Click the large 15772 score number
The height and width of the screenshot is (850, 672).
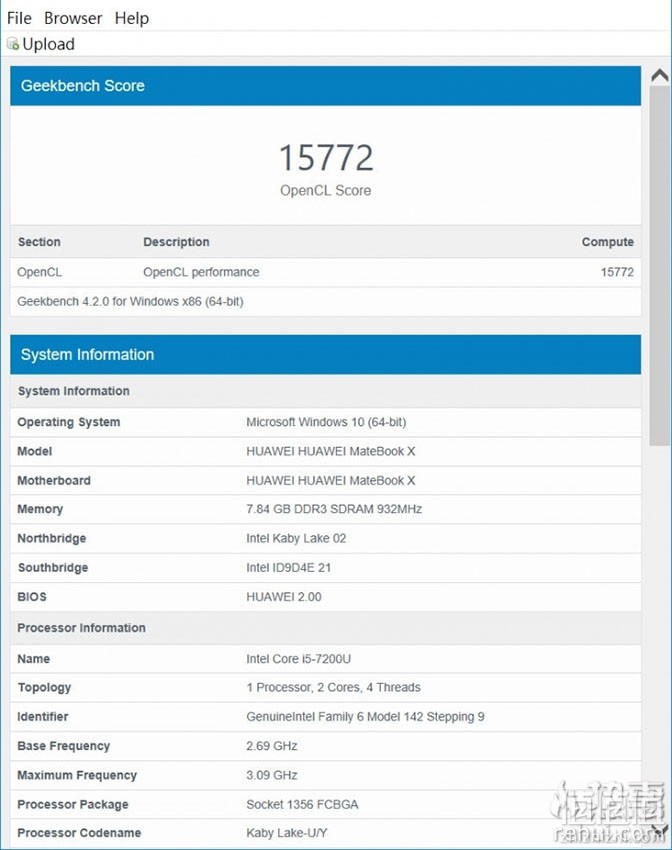(x=326, y=158)
